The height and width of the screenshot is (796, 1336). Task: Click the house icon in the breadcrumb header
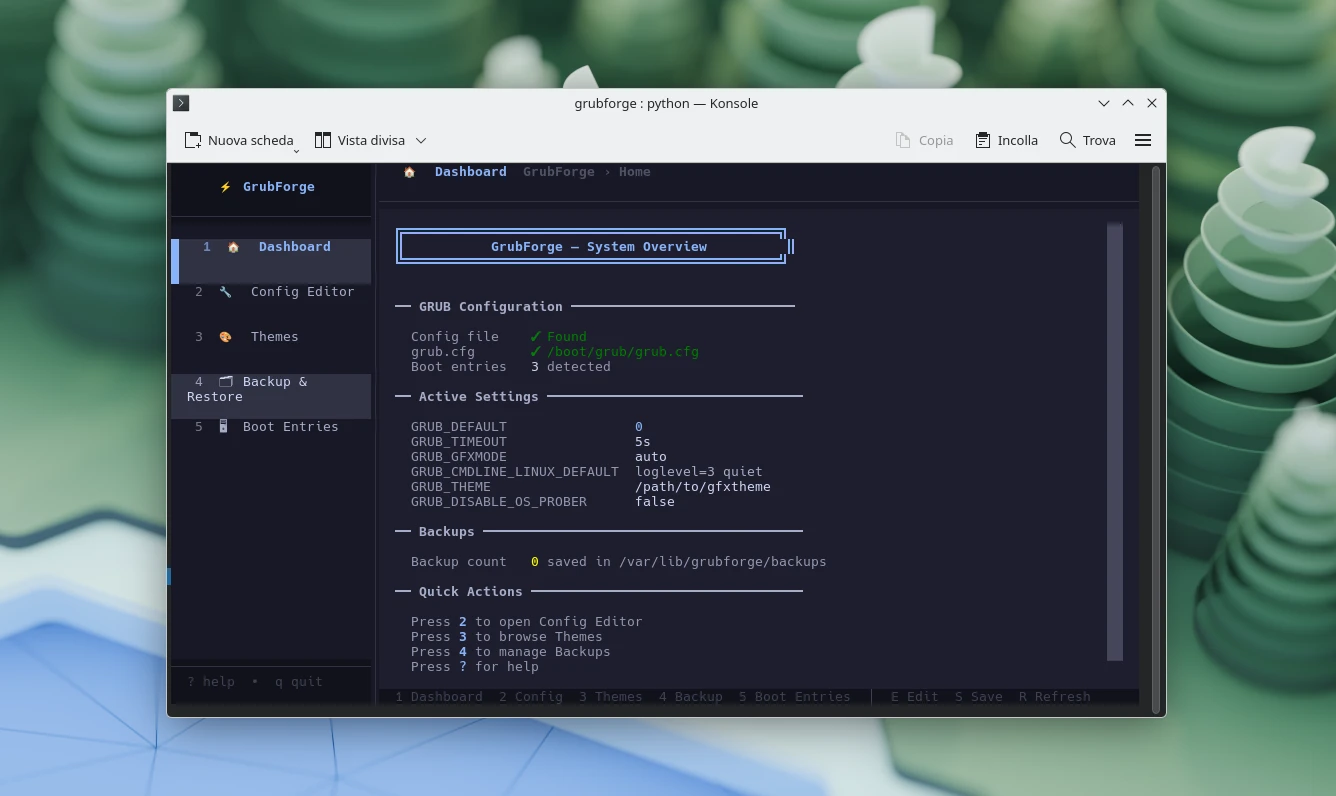coord(409,172)
